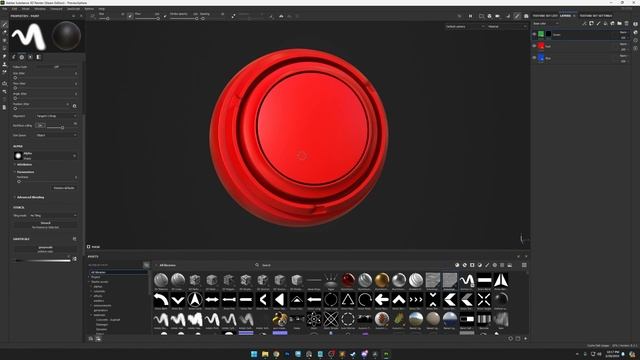Screen dimensions: 640x360
Task: Add a paint layer icon in Layers panel
Action: [598, 24]
